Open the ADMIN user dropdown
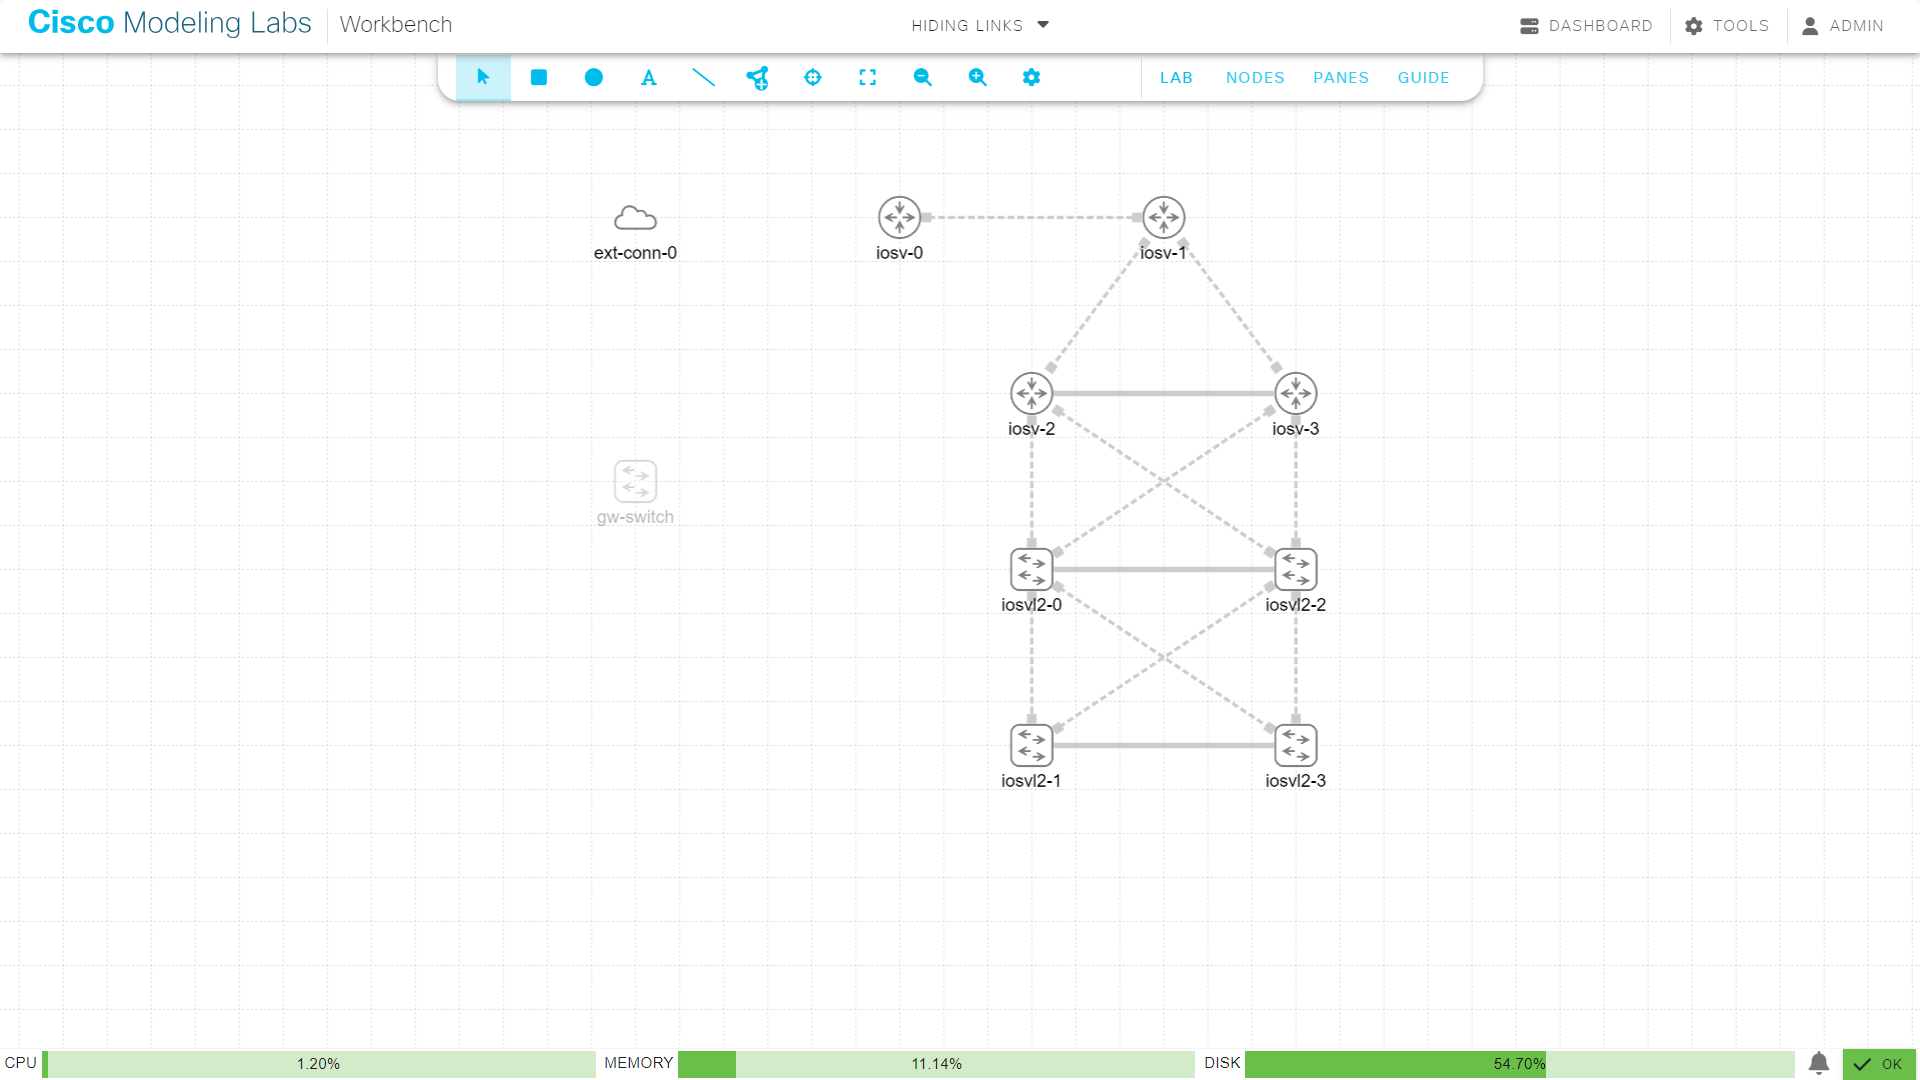The height and width of the screenshot is (1080, 1920). point(1843,25)
